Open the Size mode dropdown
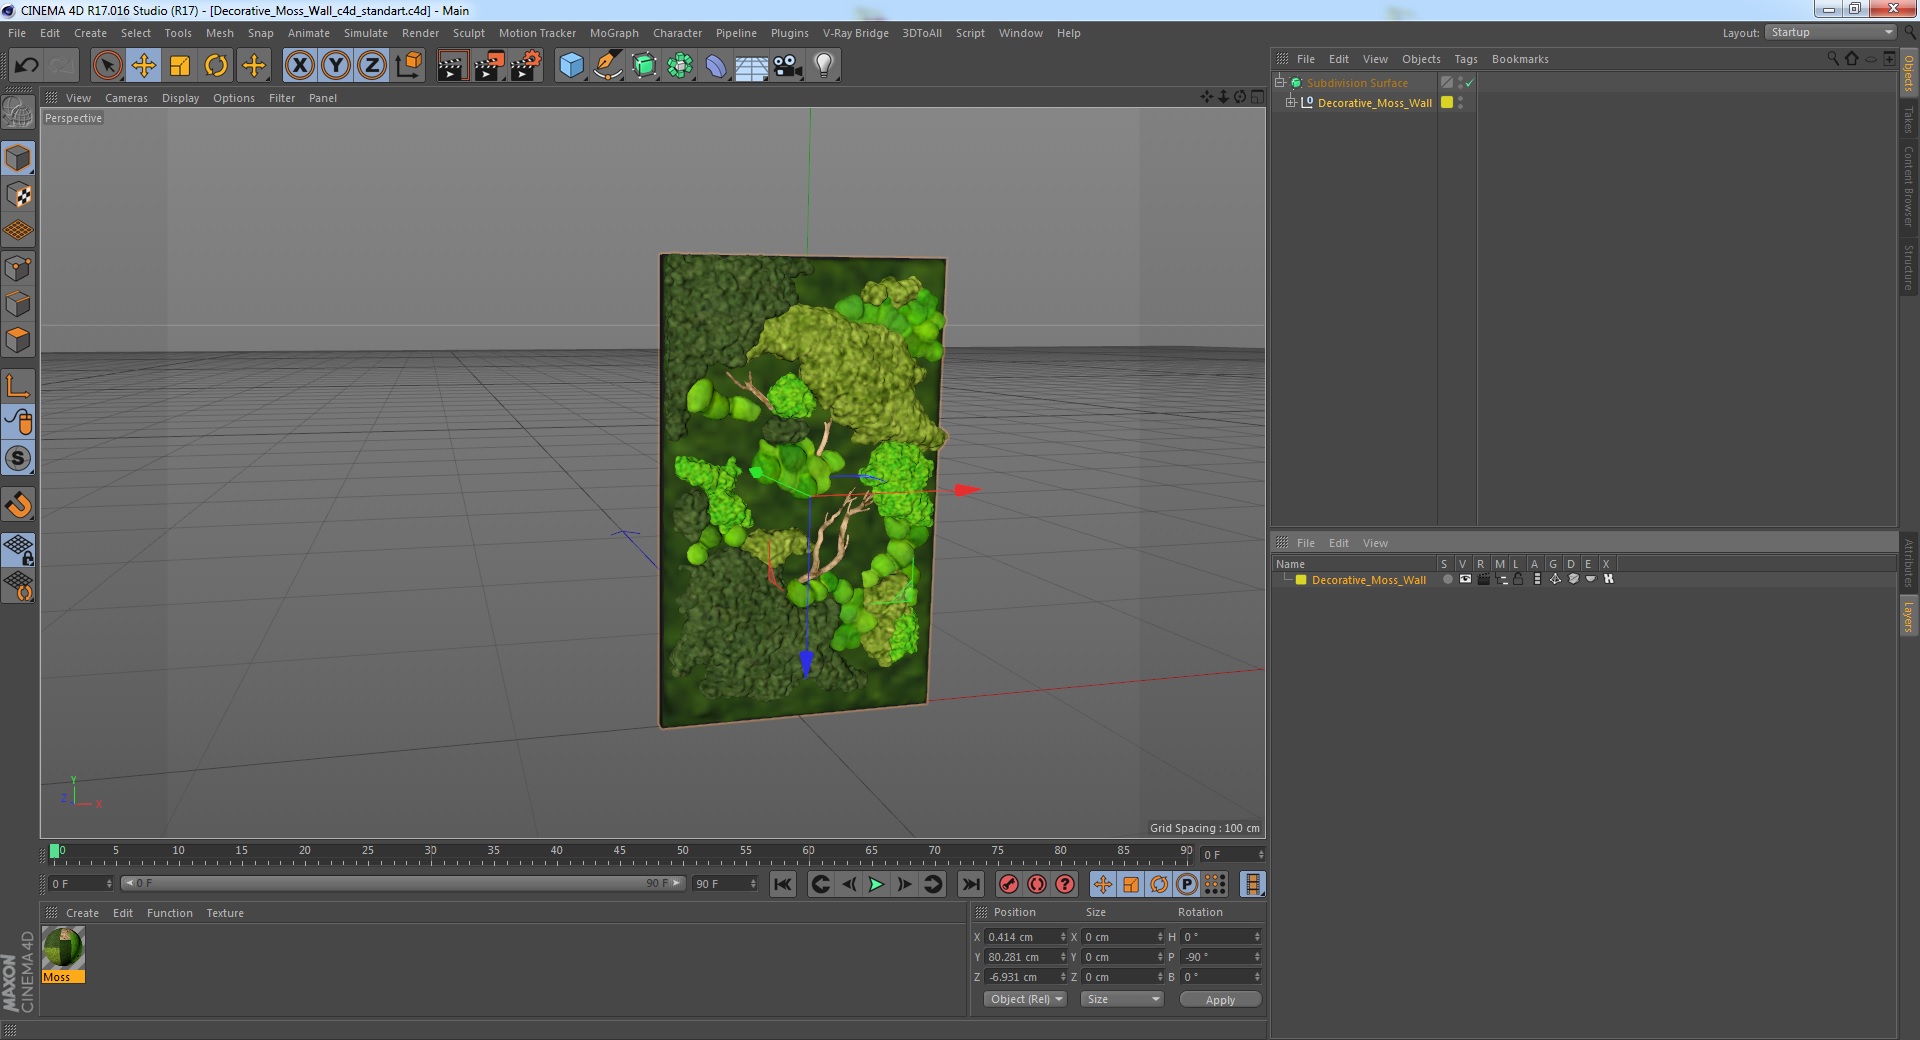The image size is (1920, 1040). pyautogui.click(x=1122, y=999)
